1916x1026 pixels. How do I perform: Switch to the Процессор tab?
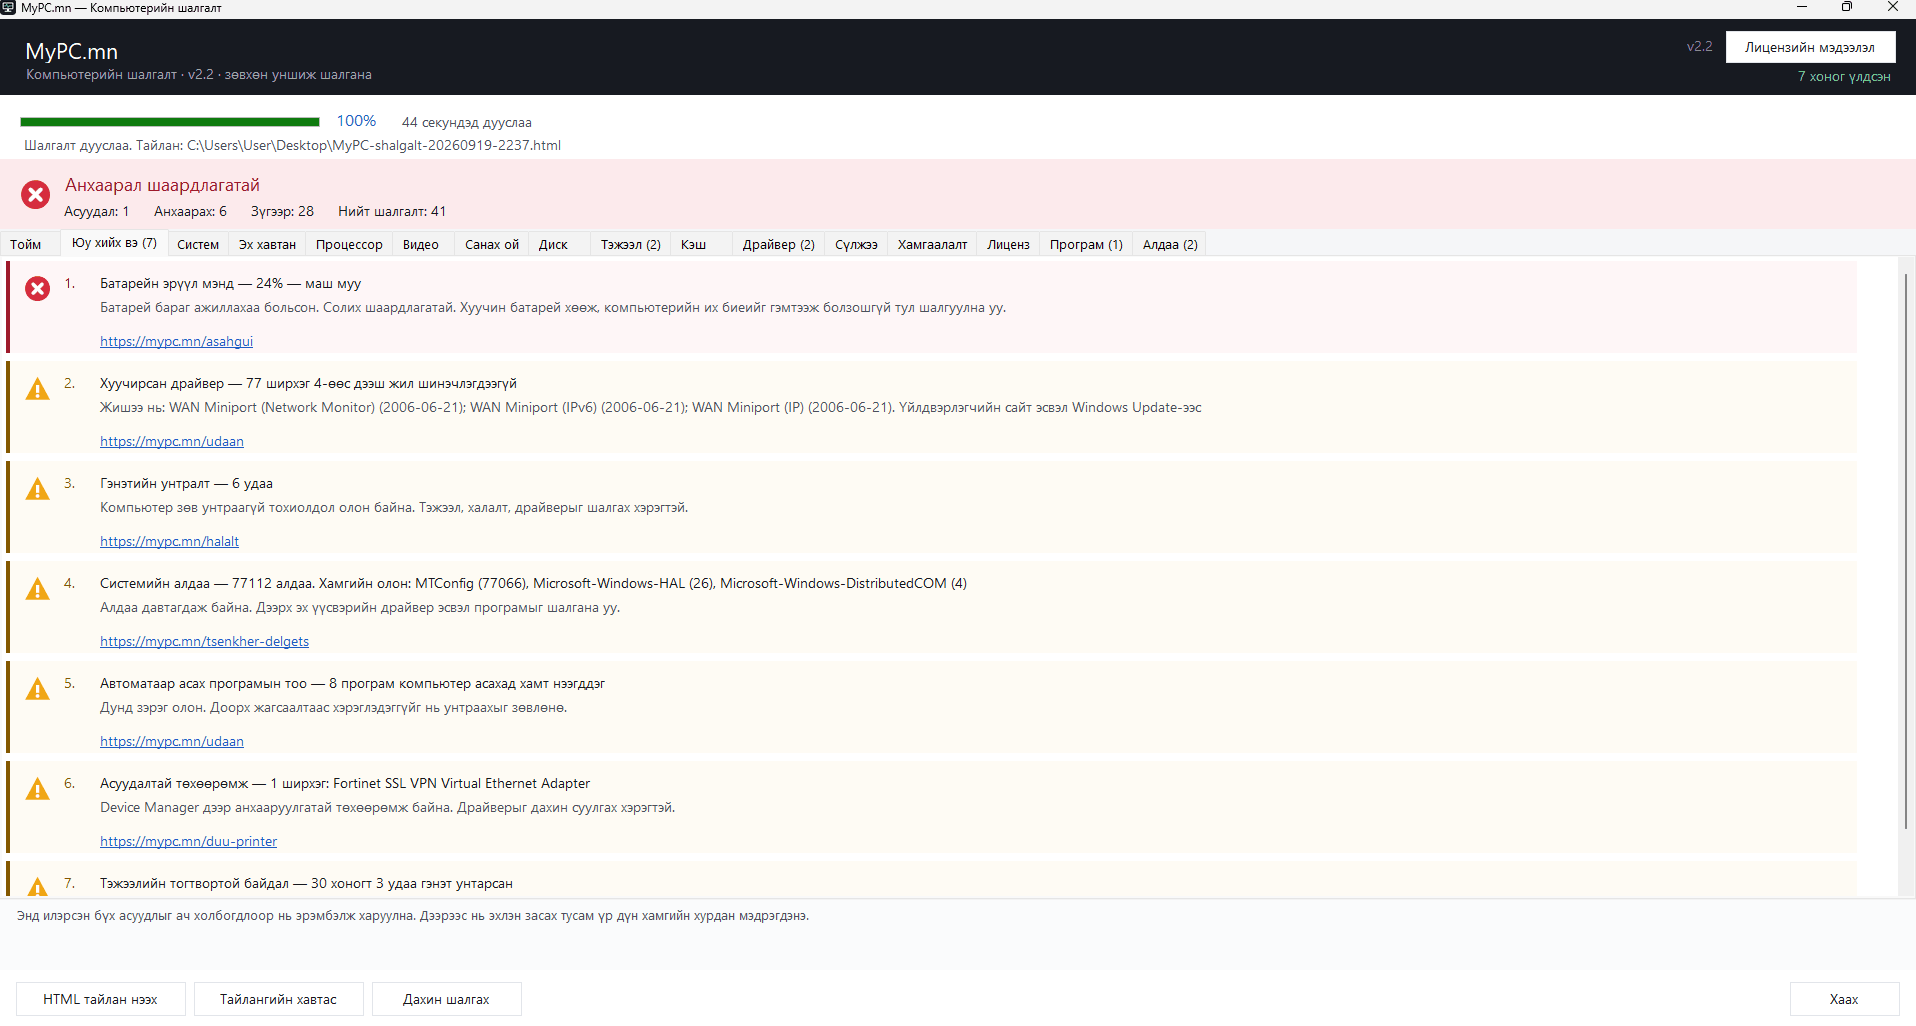pyautogui.click(x=349, y=244)
